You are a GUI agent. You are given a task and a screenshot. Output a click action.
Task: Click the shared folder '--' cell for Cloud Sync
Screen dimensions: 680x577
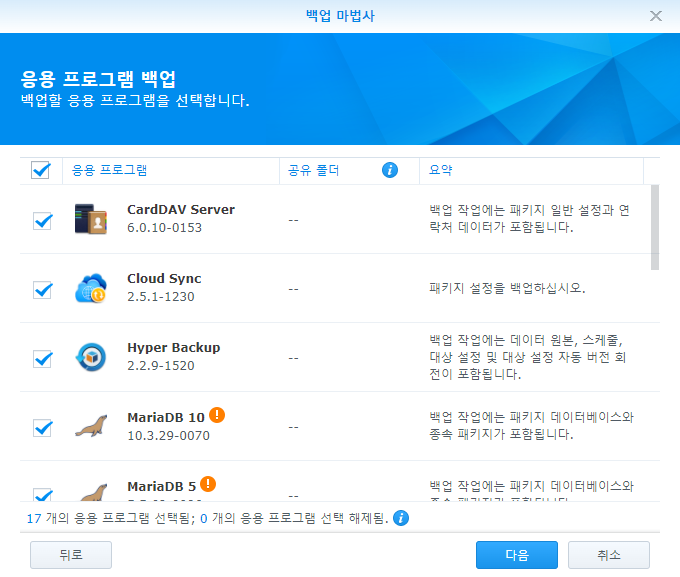click(294, 289)
